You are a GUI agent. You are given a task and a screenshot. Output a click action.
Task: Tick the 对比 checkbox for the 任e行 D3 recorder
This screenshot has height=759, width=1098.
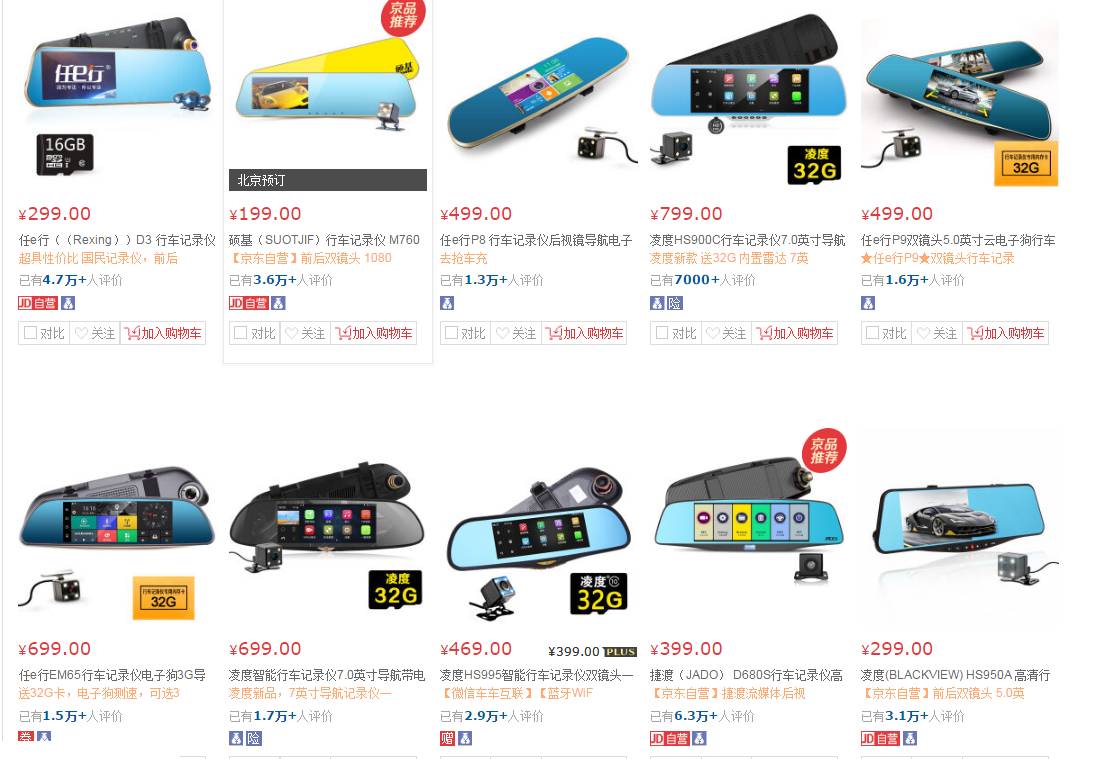(30, 333)
